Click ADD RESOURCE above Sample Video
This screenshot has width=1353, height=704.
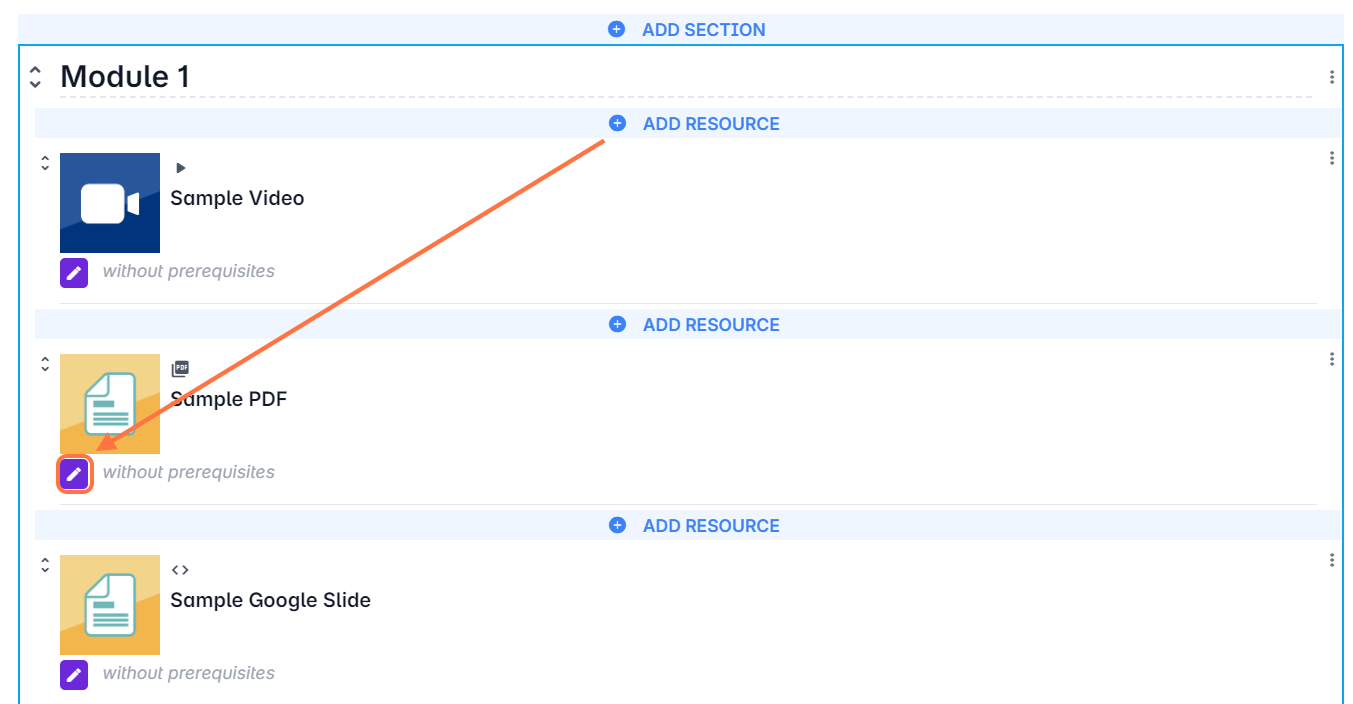click(711, 124)
